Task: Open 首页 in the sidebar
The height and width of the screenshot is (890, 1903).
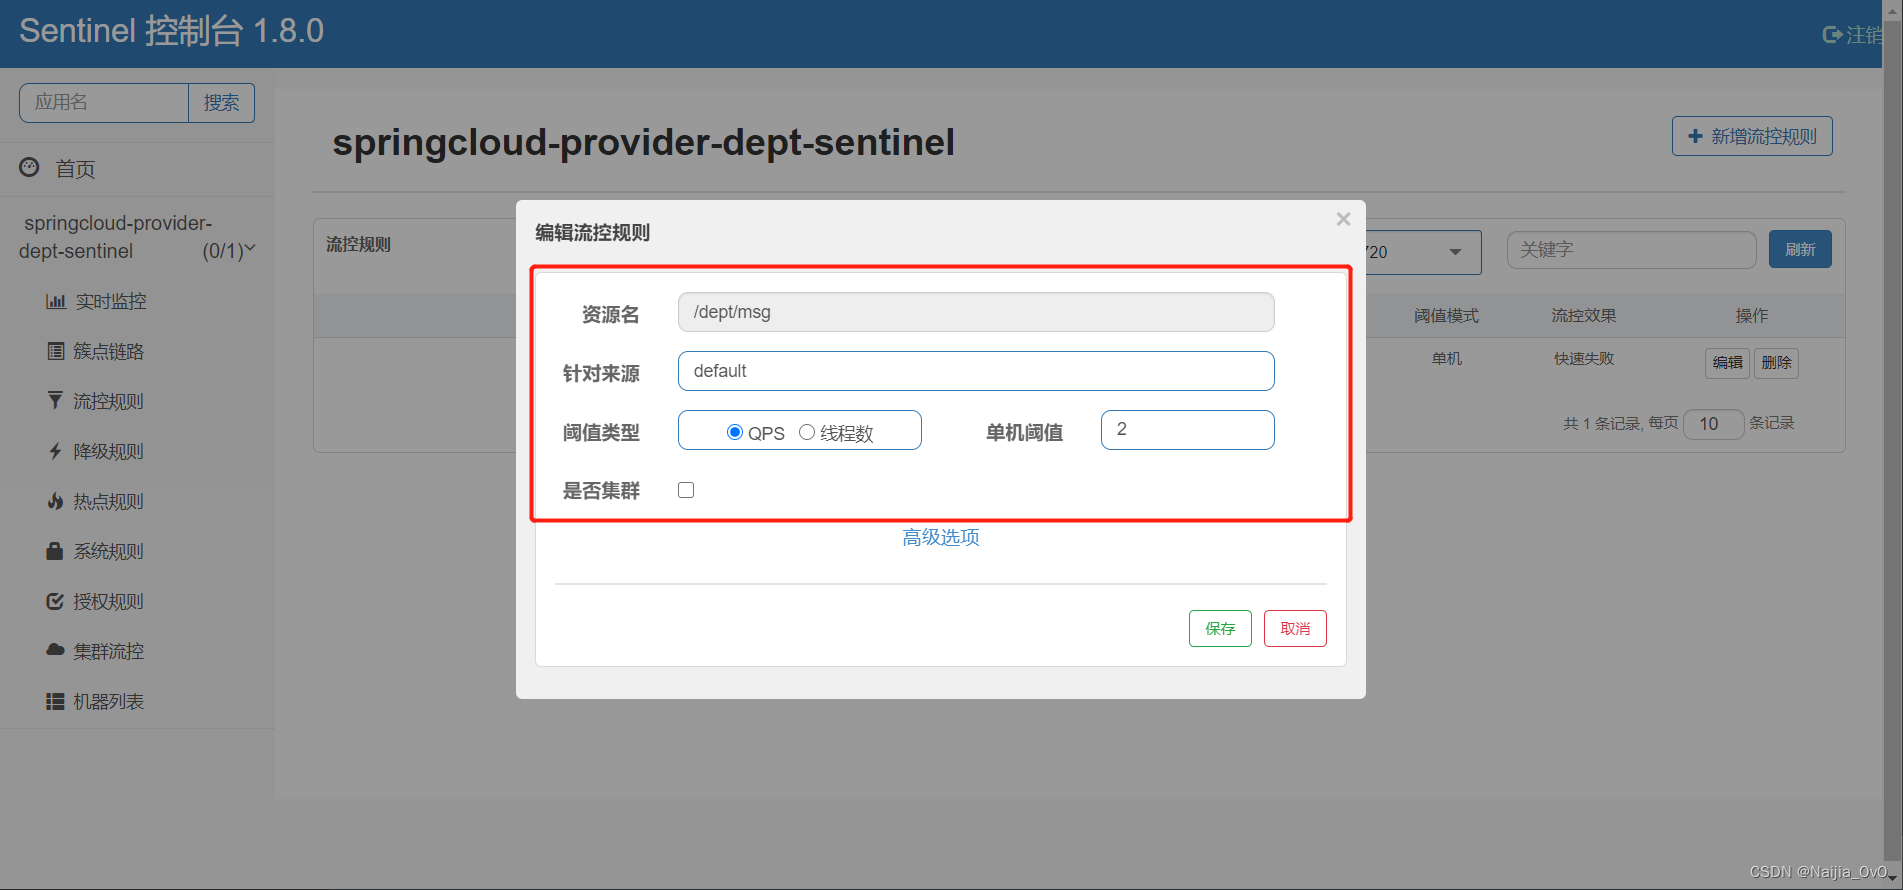Action: [x=75, y=169]
